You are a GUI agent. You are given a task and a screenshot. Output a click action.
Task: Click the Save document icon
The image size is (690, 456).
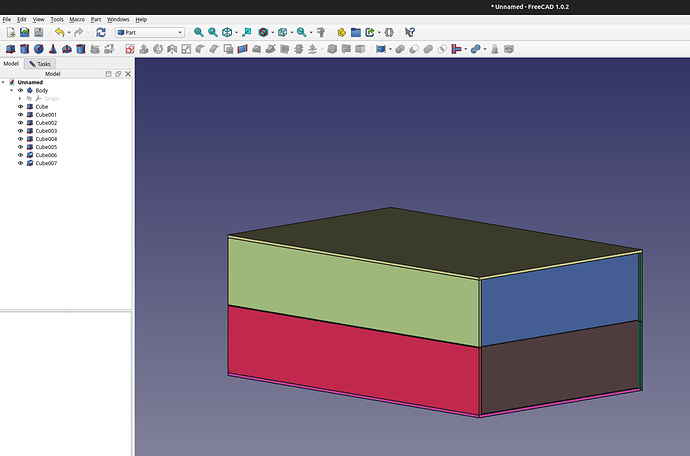pos(39,33)
